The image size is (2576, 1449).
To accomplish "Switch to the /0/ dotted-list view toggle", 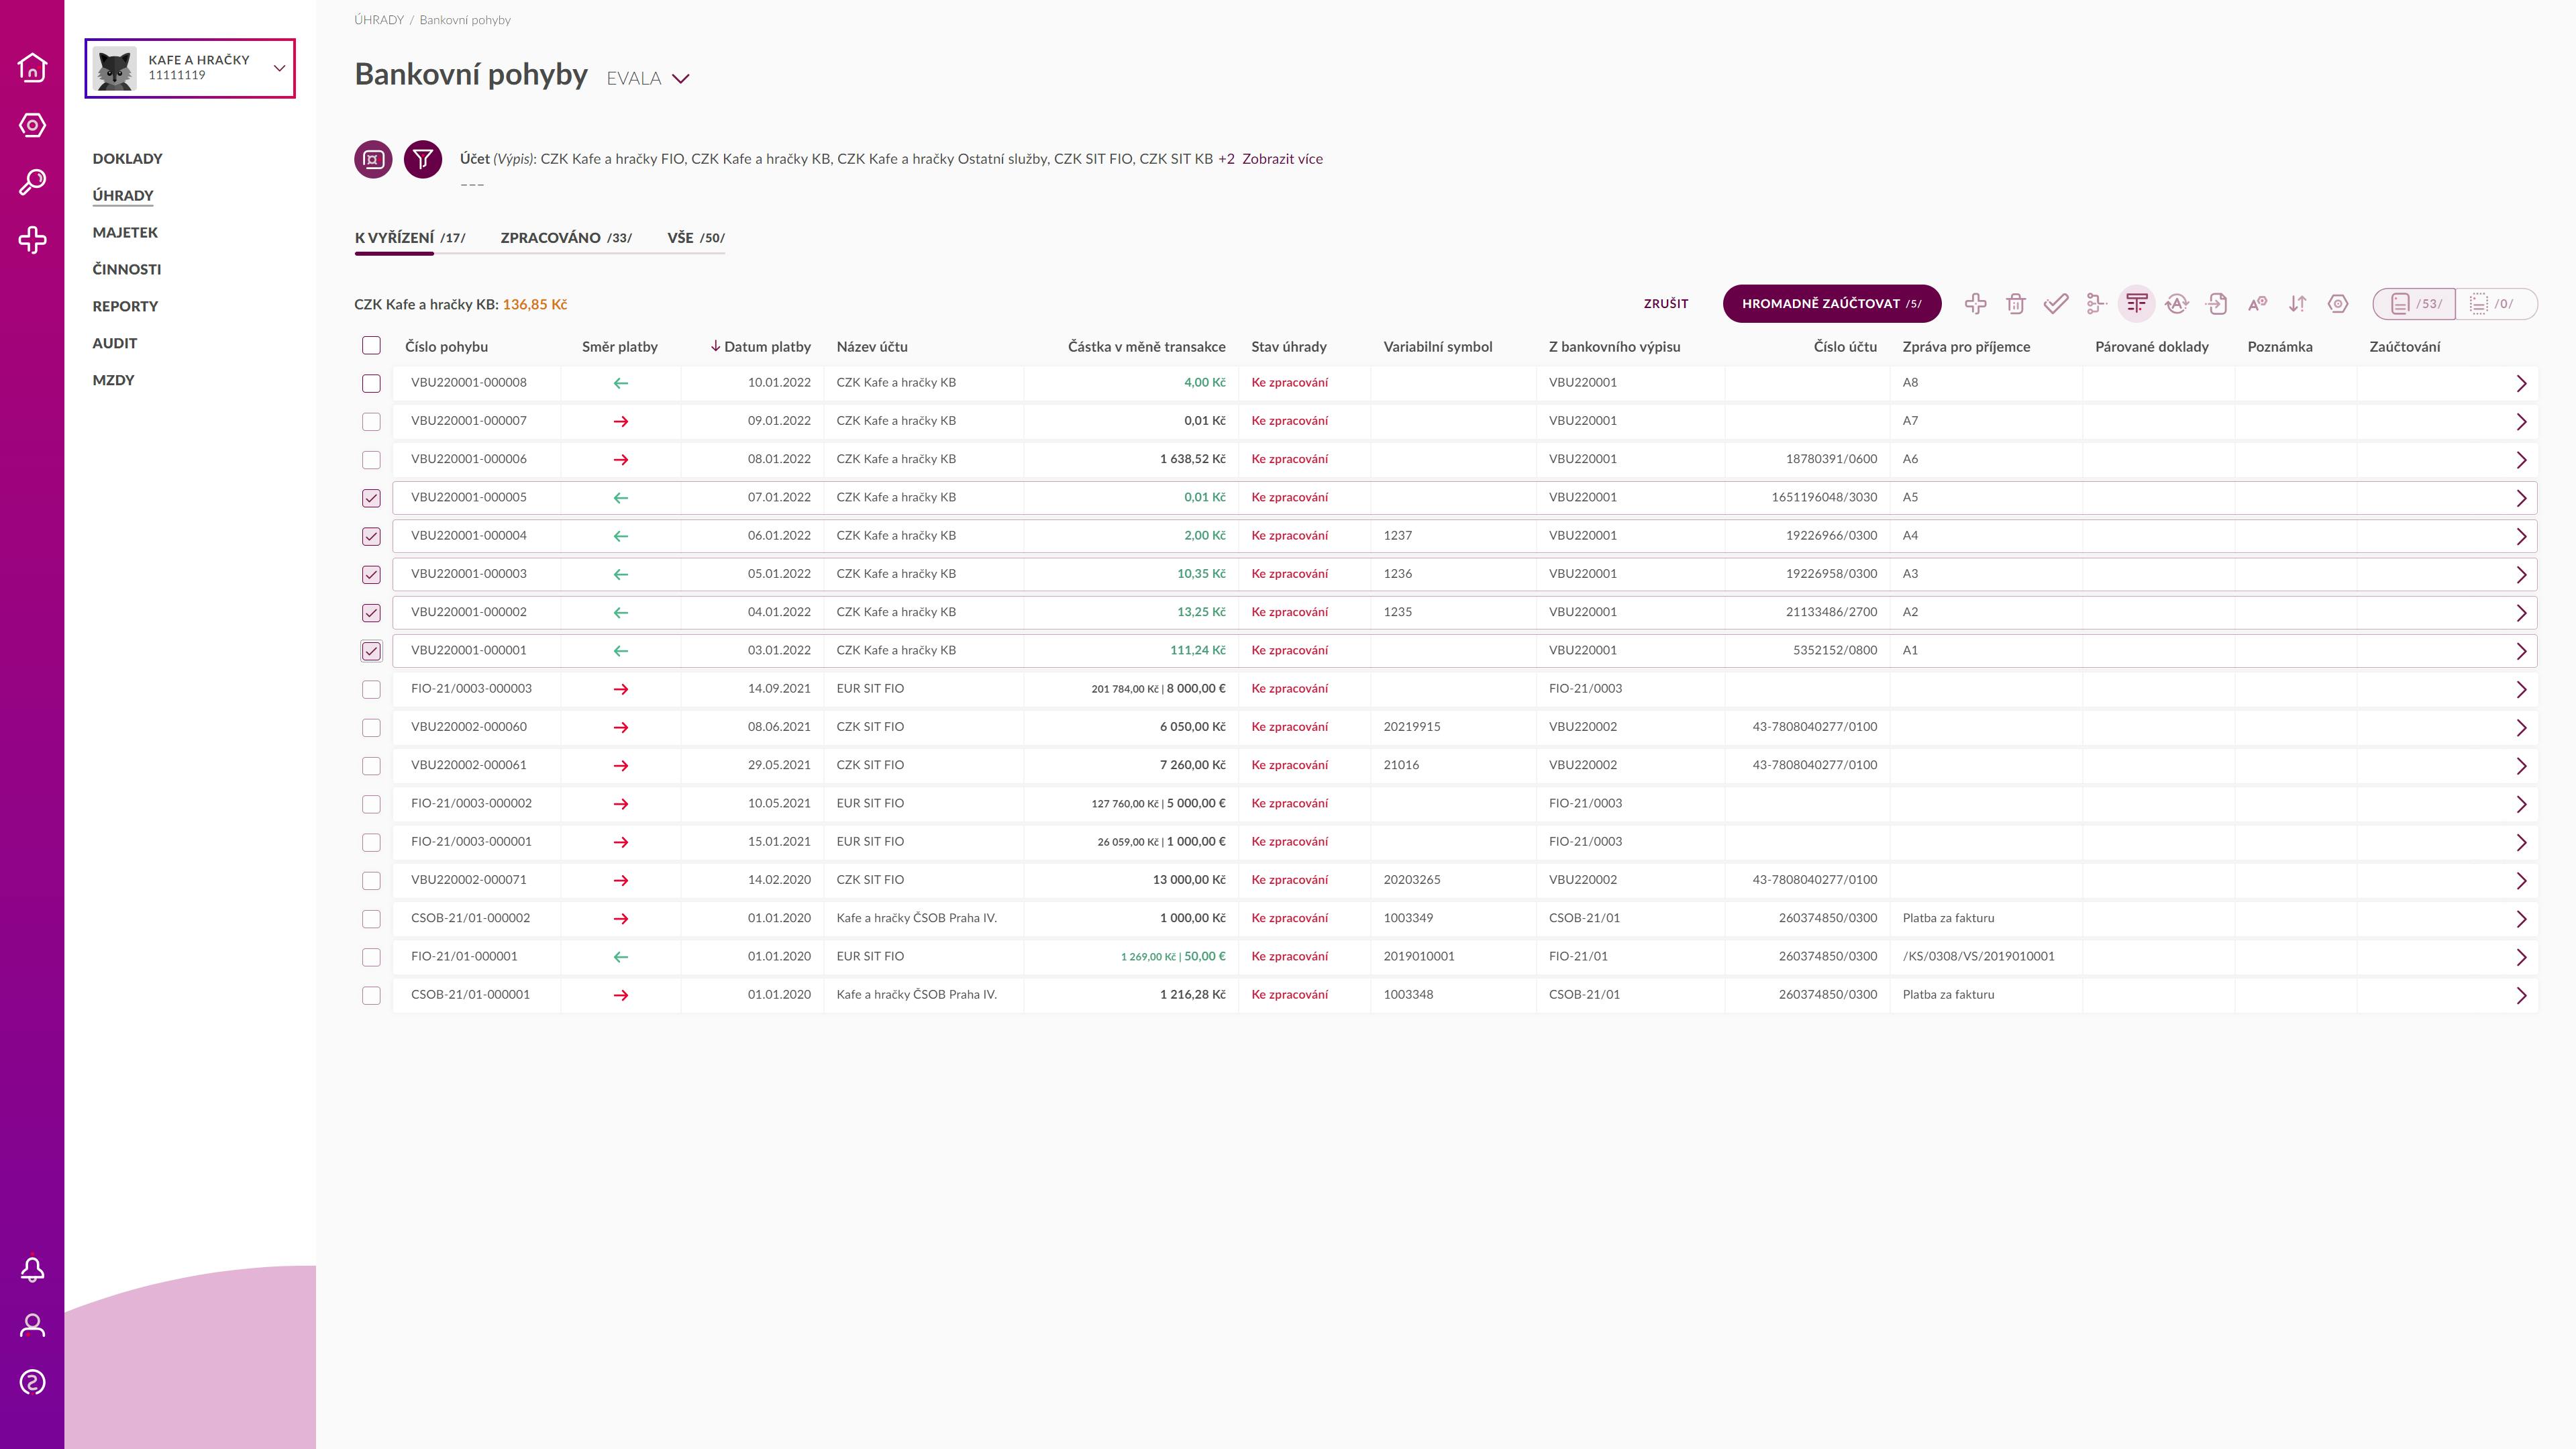I will point(2496,304).
